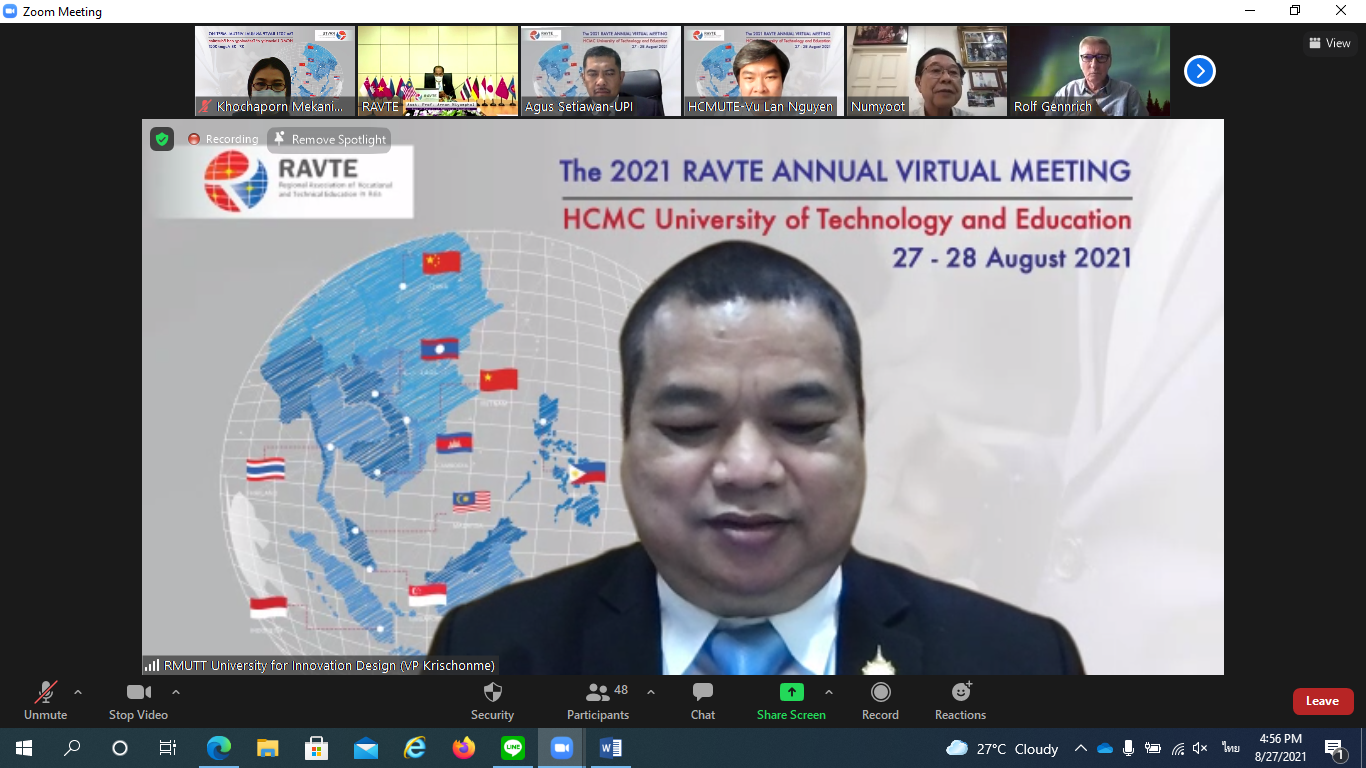
Task: Open Microsoft Store from taskbar
Action: 317,748
